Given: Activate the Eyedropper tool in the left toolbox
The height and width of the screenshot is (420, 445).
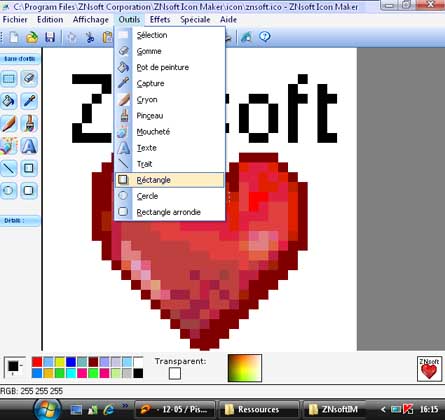Looking at the screenshot, I should (x=29, y=101).
